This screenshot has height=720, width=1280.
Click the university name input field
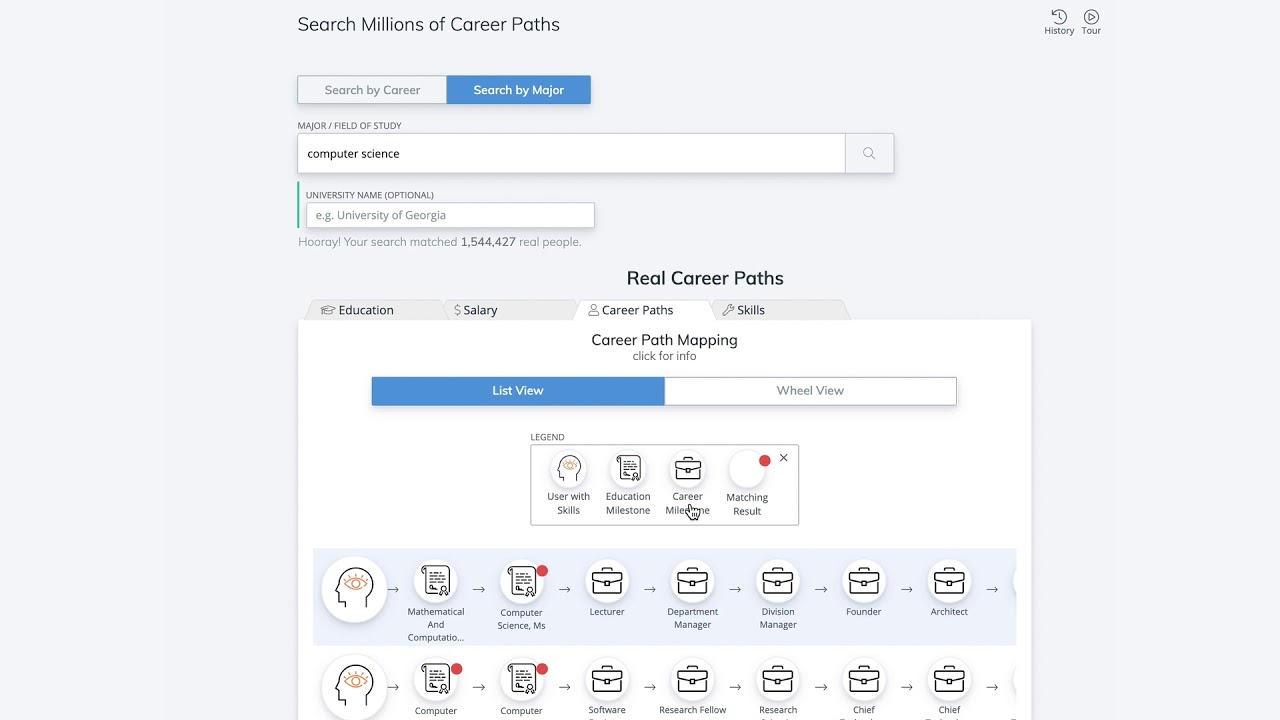coord(450,215)
